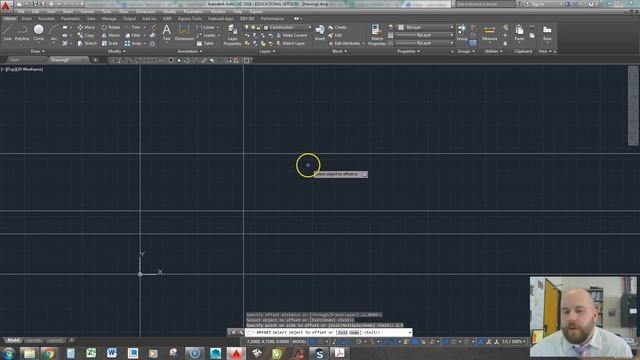Click the Table annotation tool

[x=205, y=43]
